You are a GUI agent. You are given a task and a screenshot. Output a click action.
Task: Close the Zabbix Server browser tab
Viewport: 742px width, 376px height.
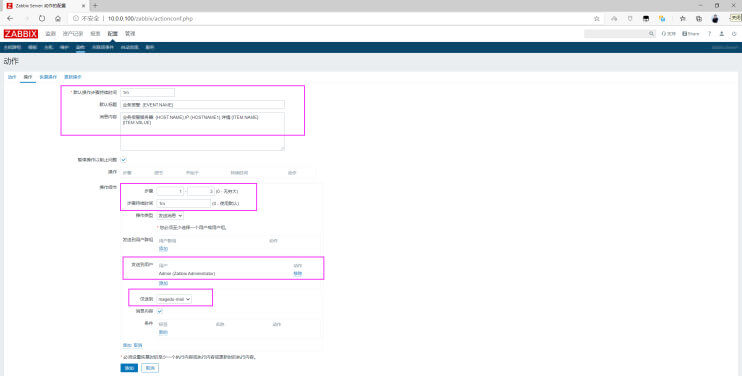pos(83,6)
